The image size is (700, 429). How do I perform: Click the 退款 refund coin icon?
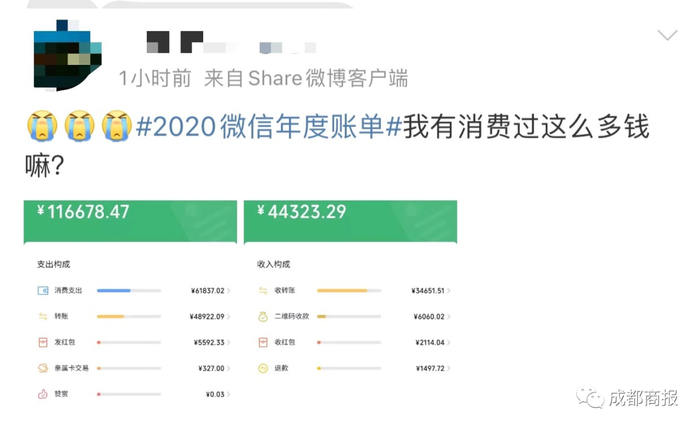pyautogui.click(x=263, y=368)
